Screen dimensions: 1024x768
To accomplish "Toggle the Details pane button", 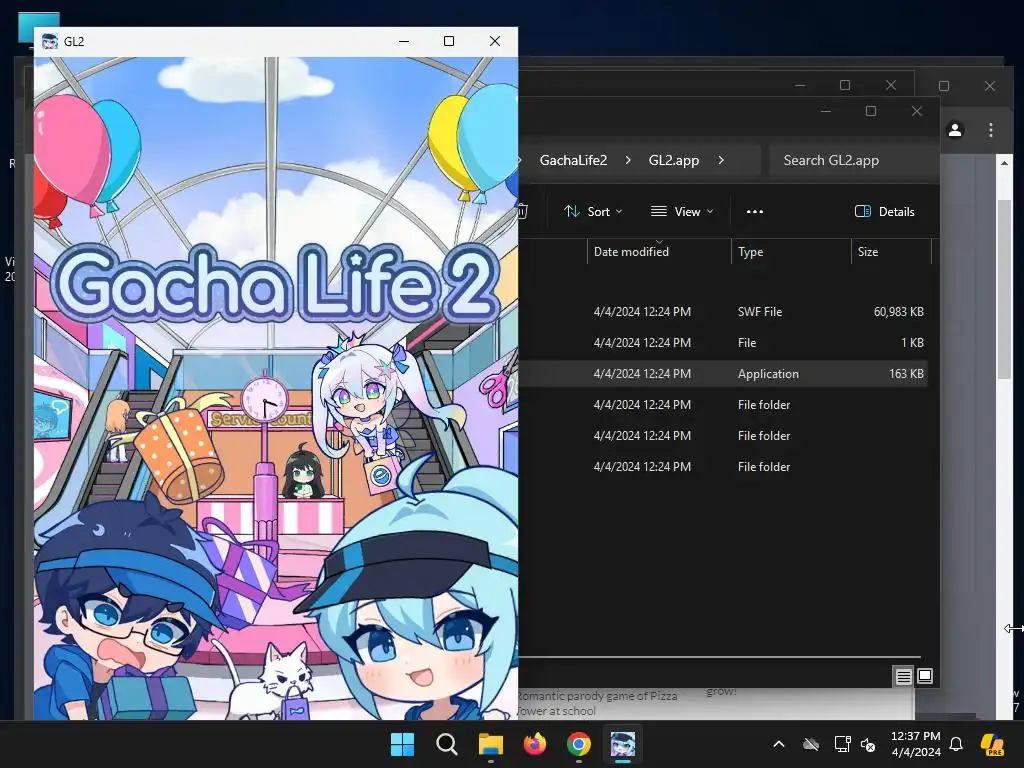I will [885, 212].
